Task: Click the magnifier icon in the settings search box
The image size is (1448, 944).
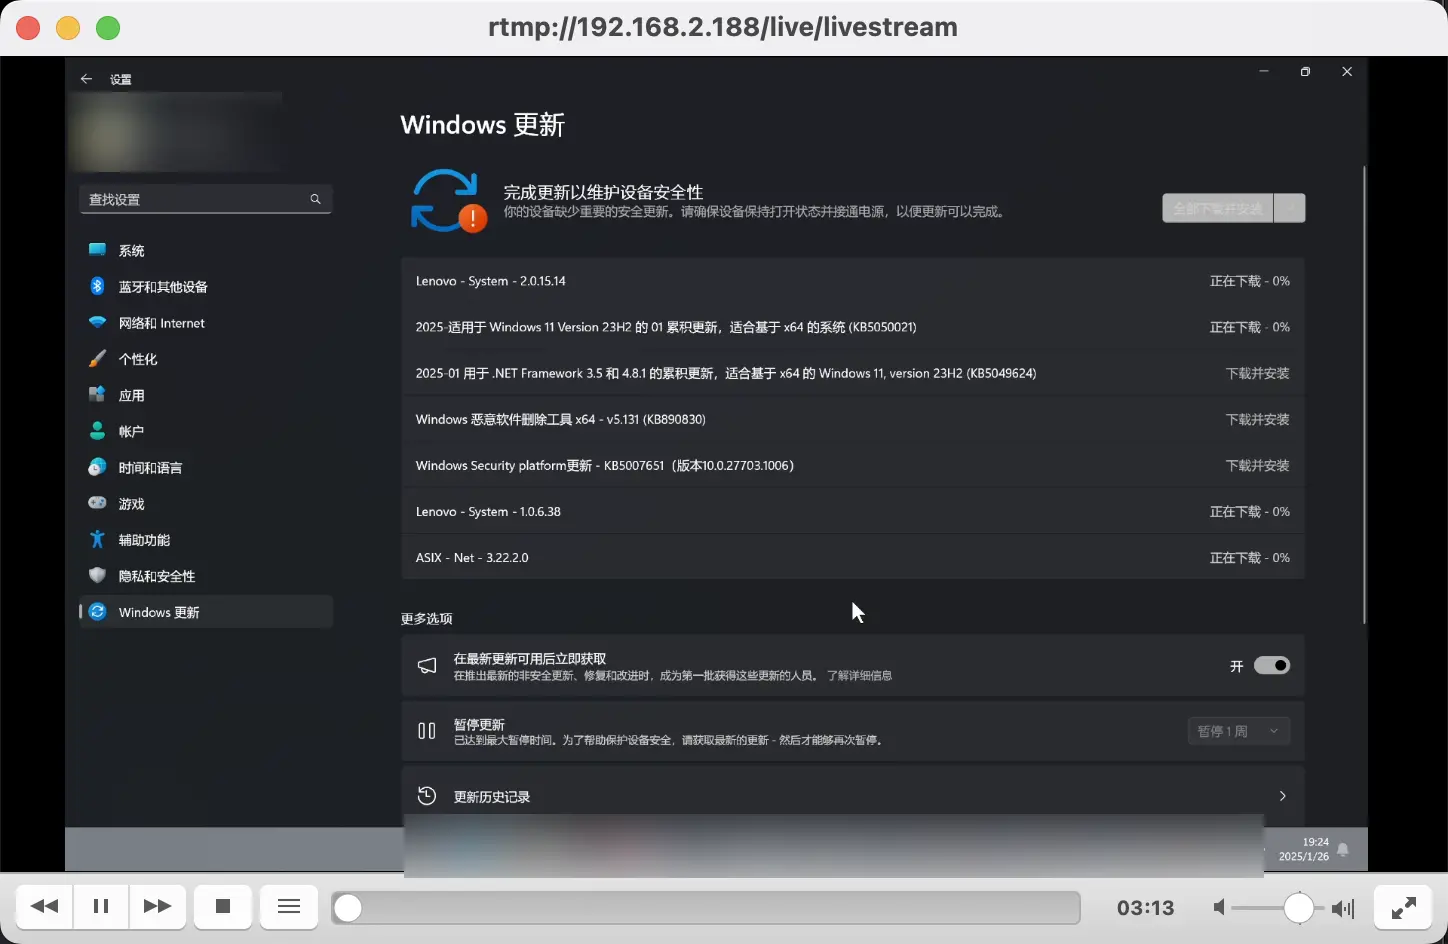Action: click(315, 199)
